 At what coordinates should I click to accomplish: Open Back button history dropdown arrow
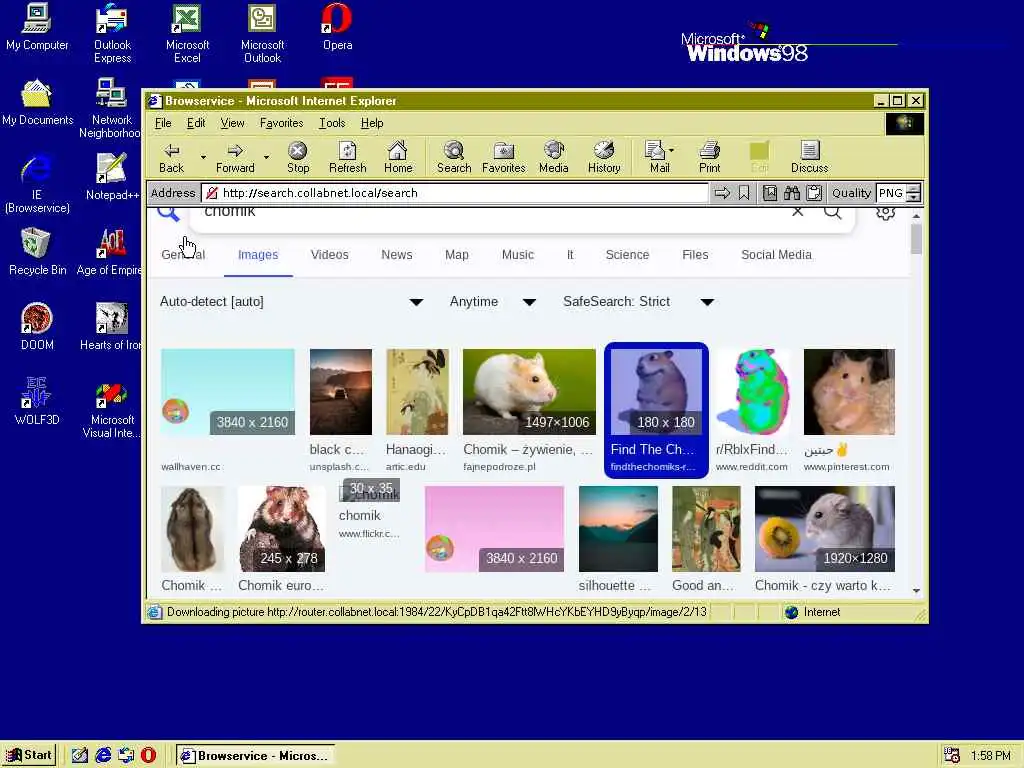pyautogui.click(x=203, y=157)
